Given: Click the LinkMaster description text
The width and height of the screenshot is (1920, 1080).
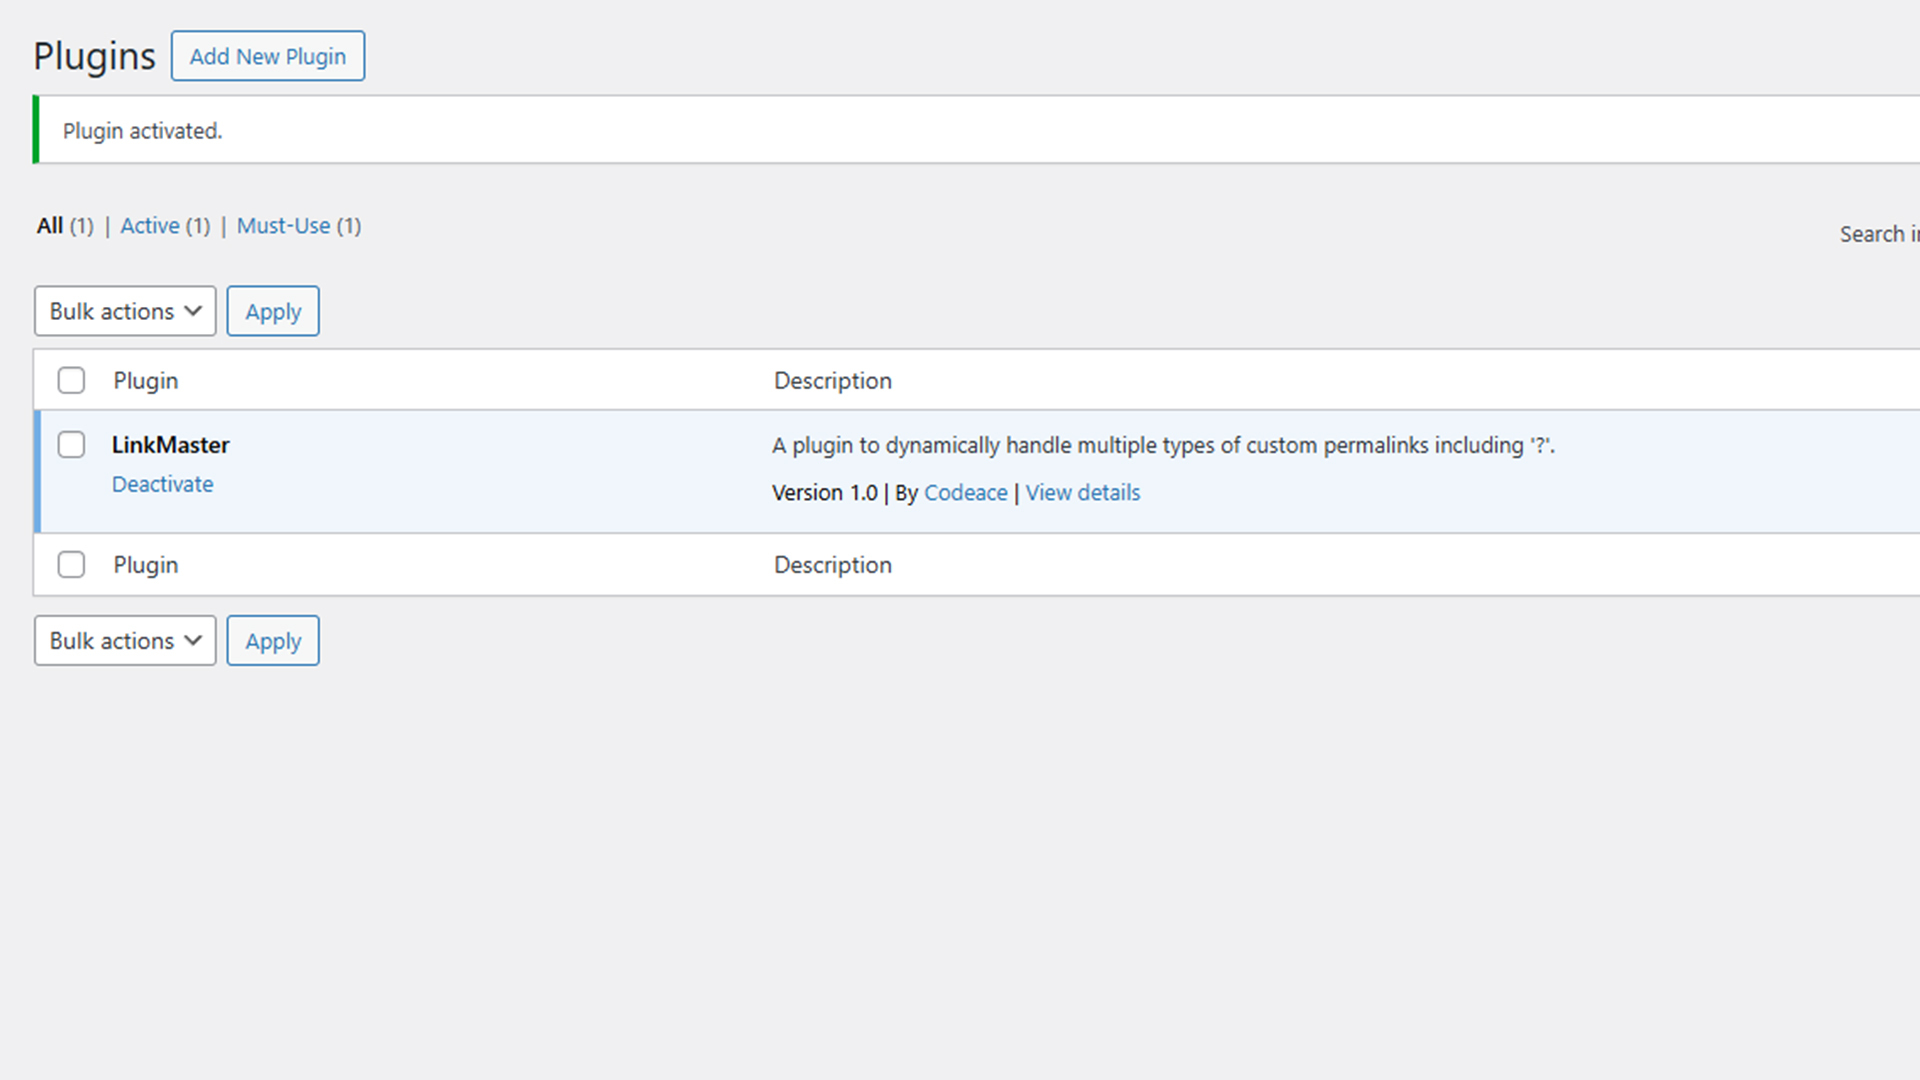Looking at the screenshot, I should point(1164,445).
